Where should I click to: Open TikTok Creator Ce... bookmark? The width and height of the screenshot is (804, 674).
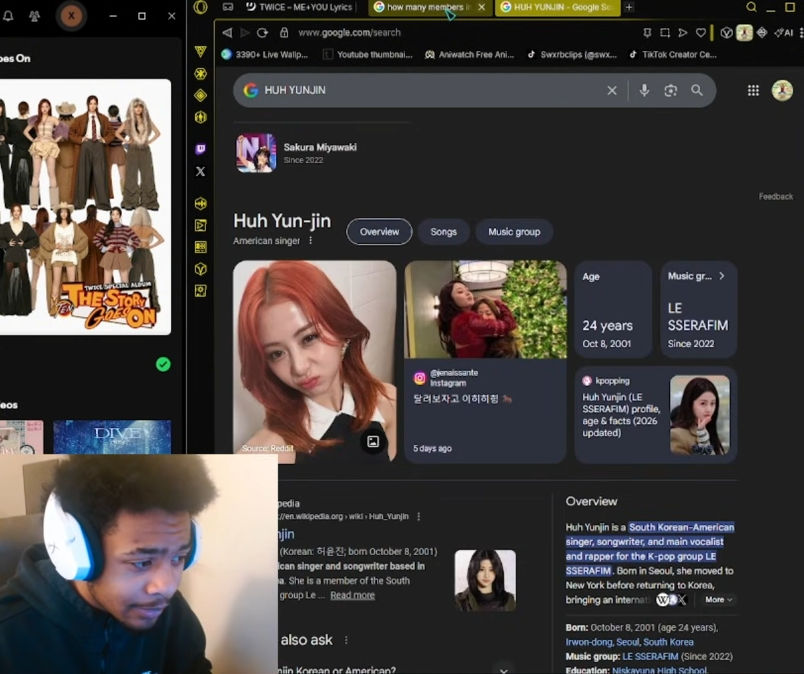tap(673, 54)
